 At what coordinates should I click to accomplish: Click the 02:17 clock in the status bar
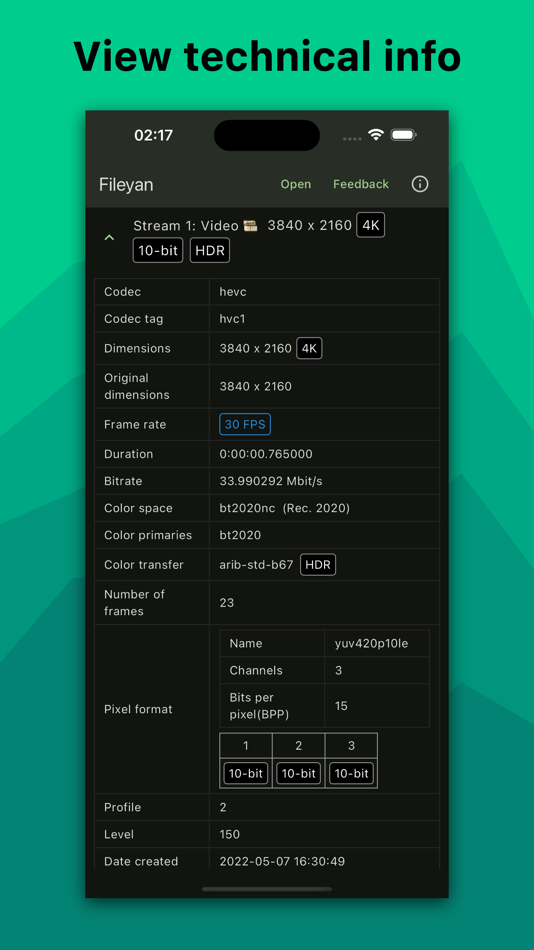click(x=153, y=135)
